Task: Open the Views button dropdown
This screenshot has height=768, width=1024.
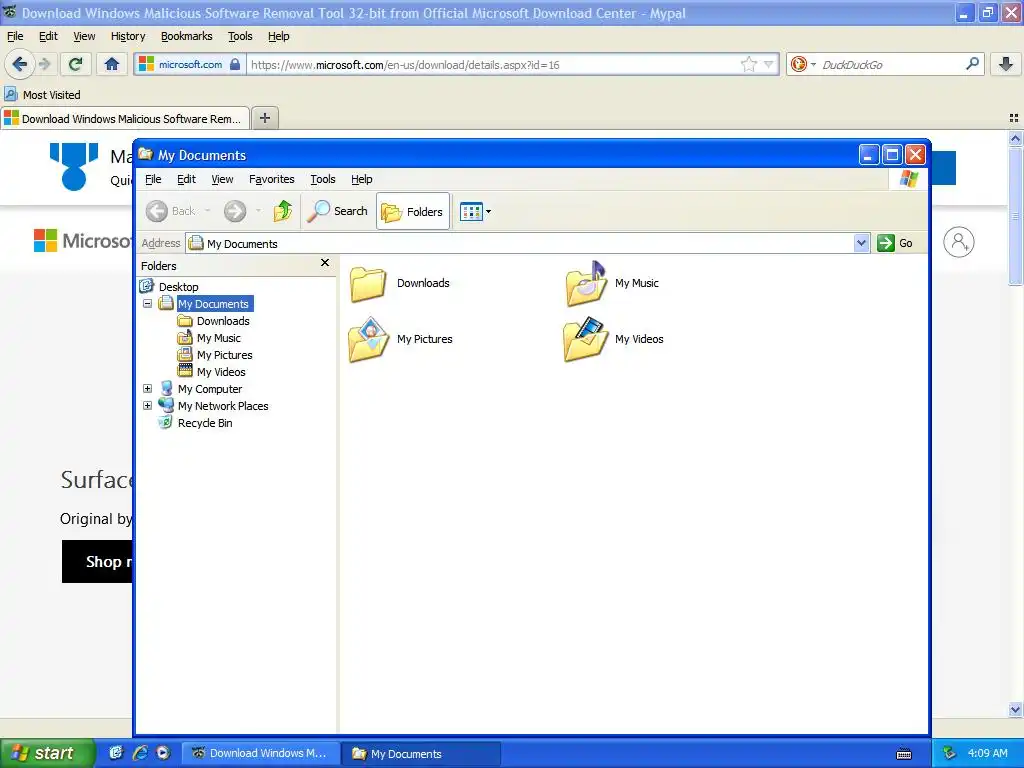Action: [475, 211]
